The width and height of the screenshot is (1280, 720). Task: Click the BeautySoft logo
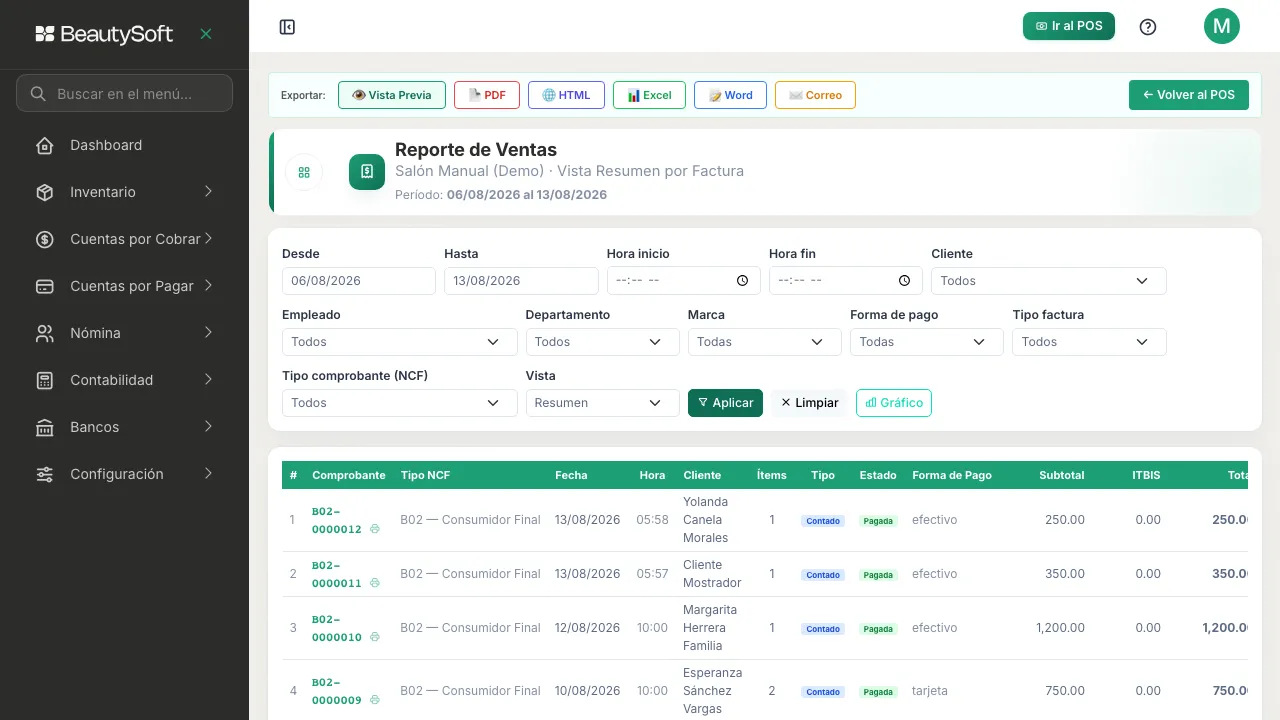(104, 34)
